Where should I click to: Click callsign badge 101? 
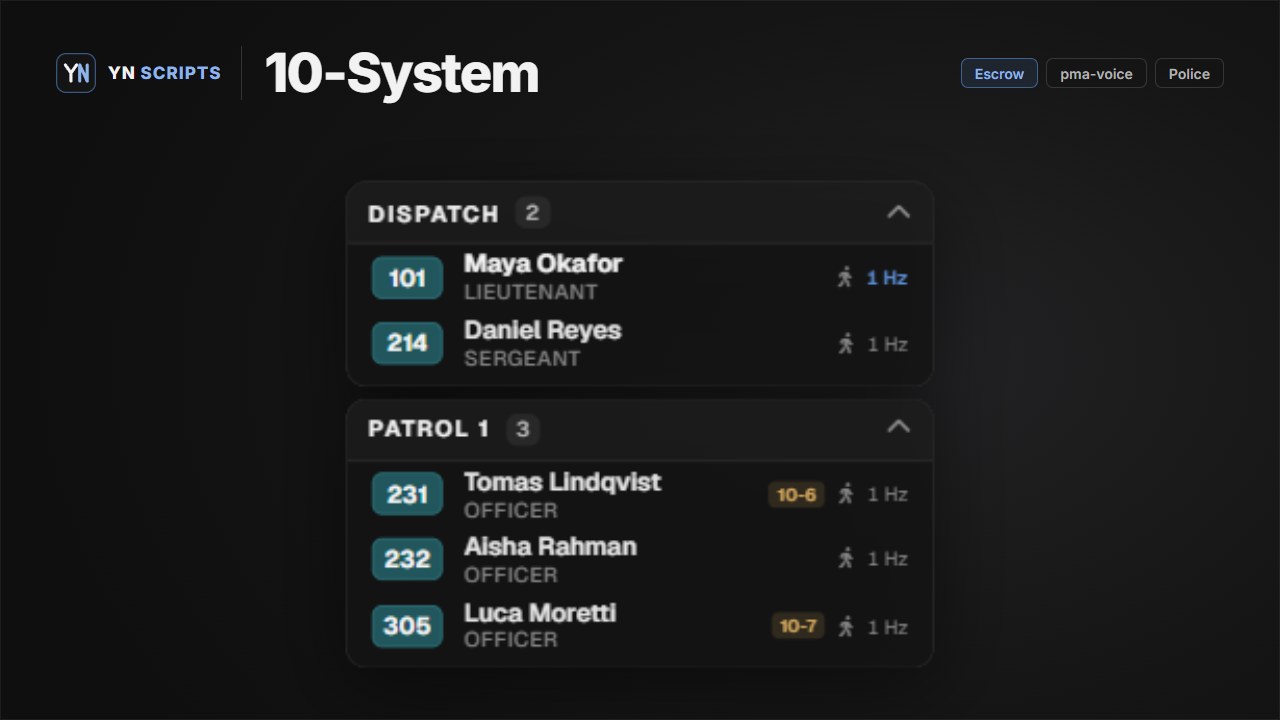click(407, 278)
